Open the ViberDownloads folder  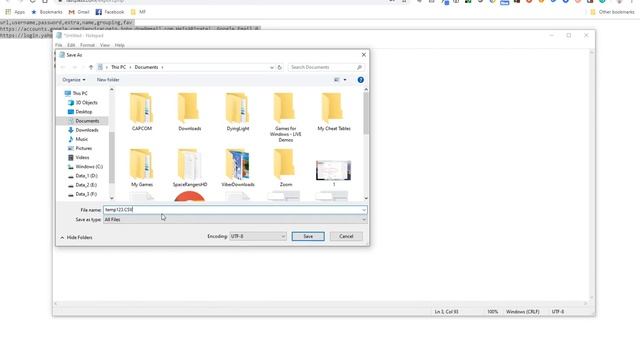pyautogui.click(x=238, y=167)
